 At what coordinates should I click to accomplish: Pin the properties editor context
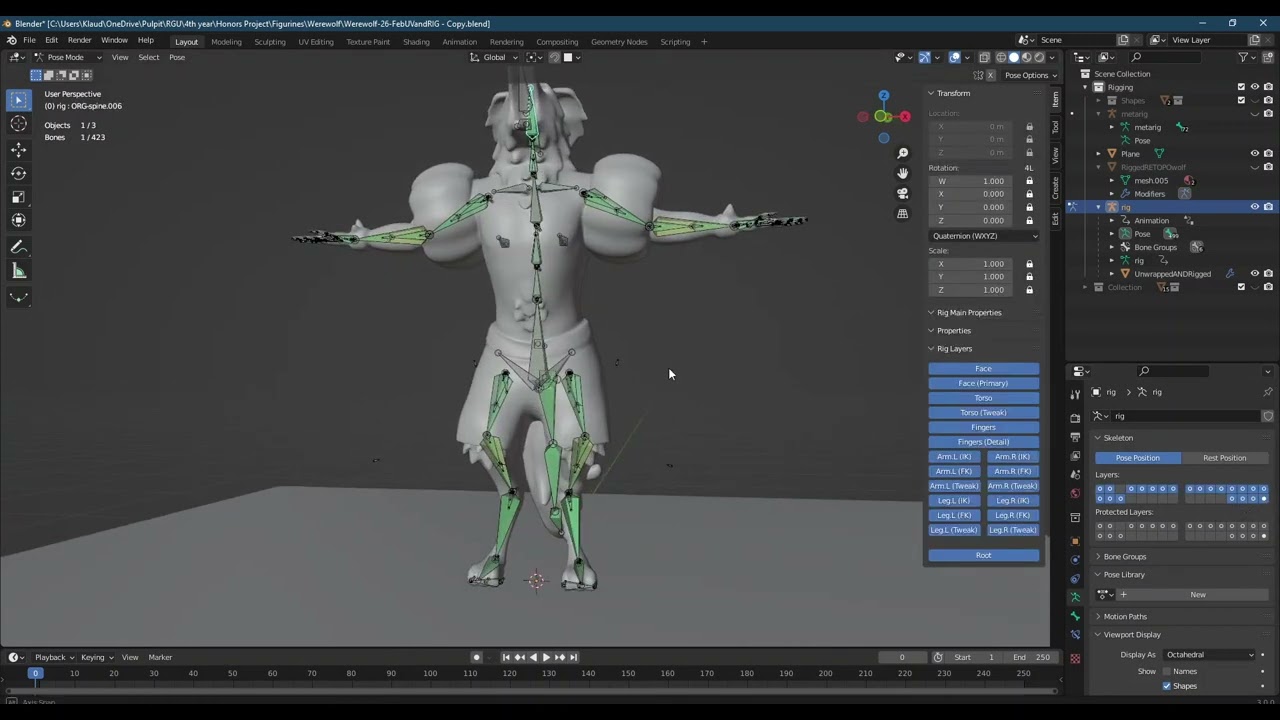(x=1268, y=392)
